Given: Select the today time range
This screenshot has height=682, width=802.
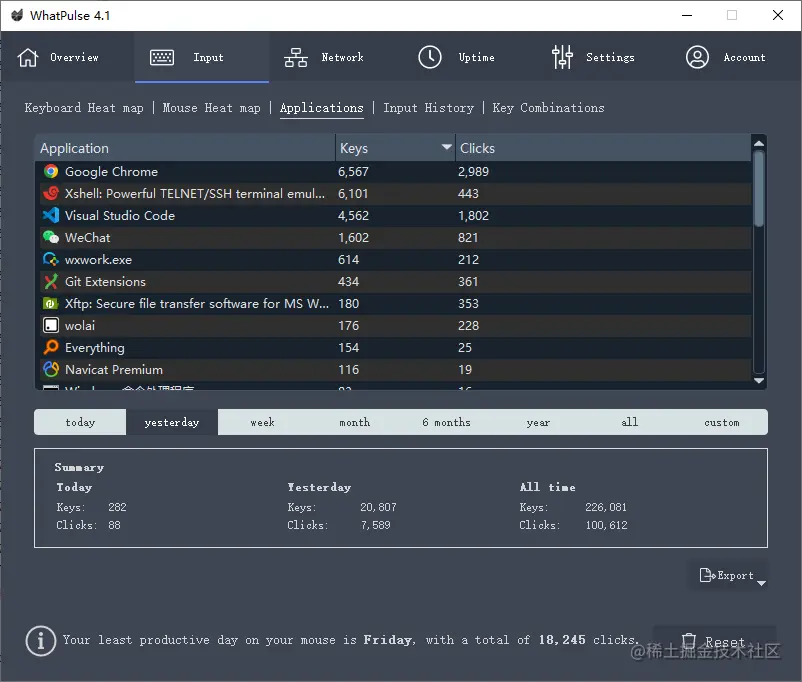Looking at the screenshot, I should (80, 422).
